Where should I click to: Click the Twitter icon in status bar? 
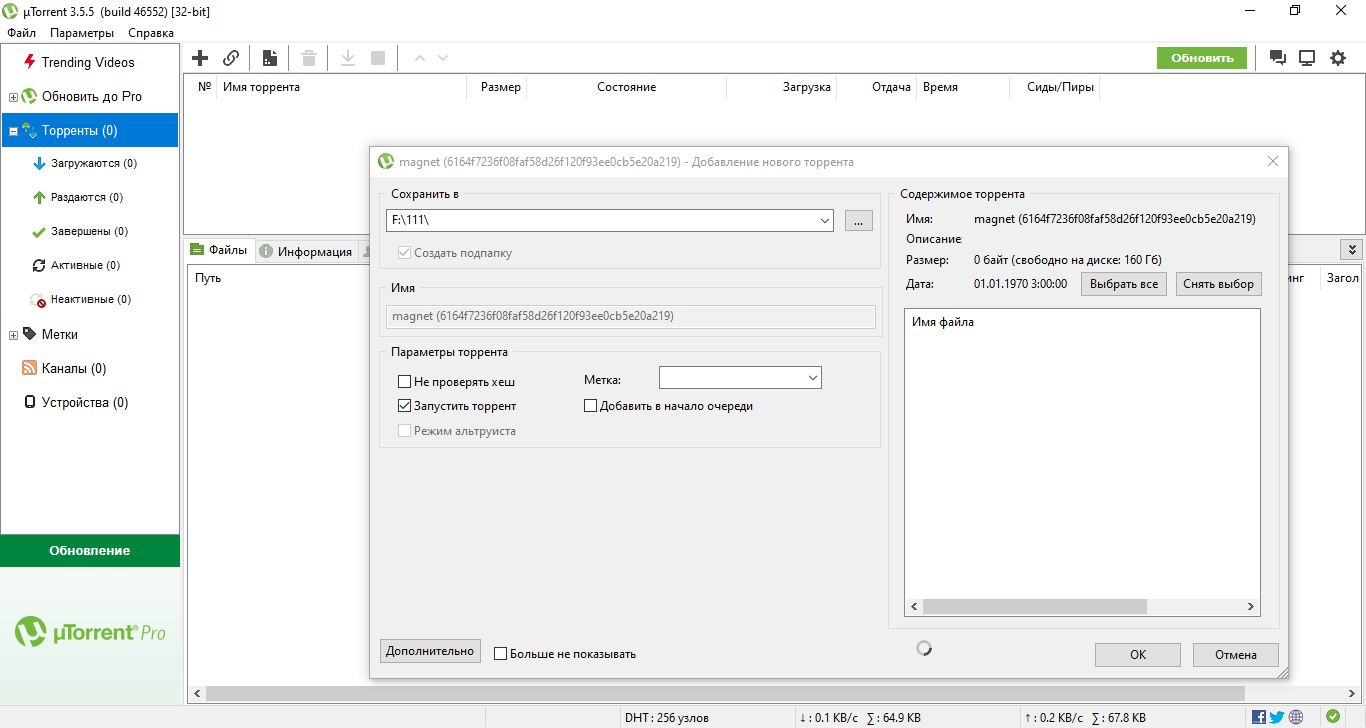1277,717
